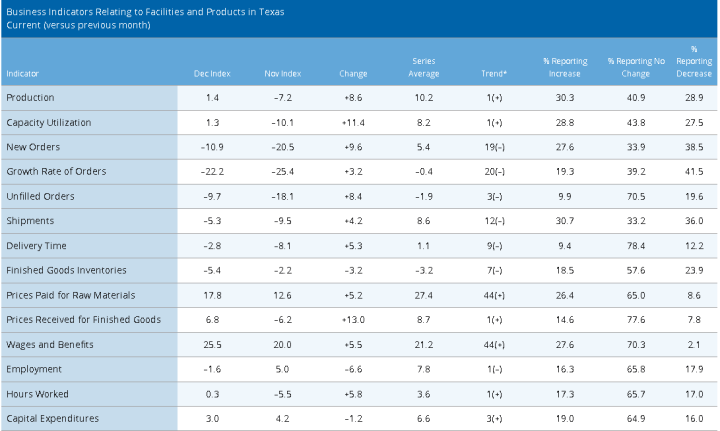Screen dimensions: 720x431
Task: Click the Series Average column header
Action: click(423, 67)
